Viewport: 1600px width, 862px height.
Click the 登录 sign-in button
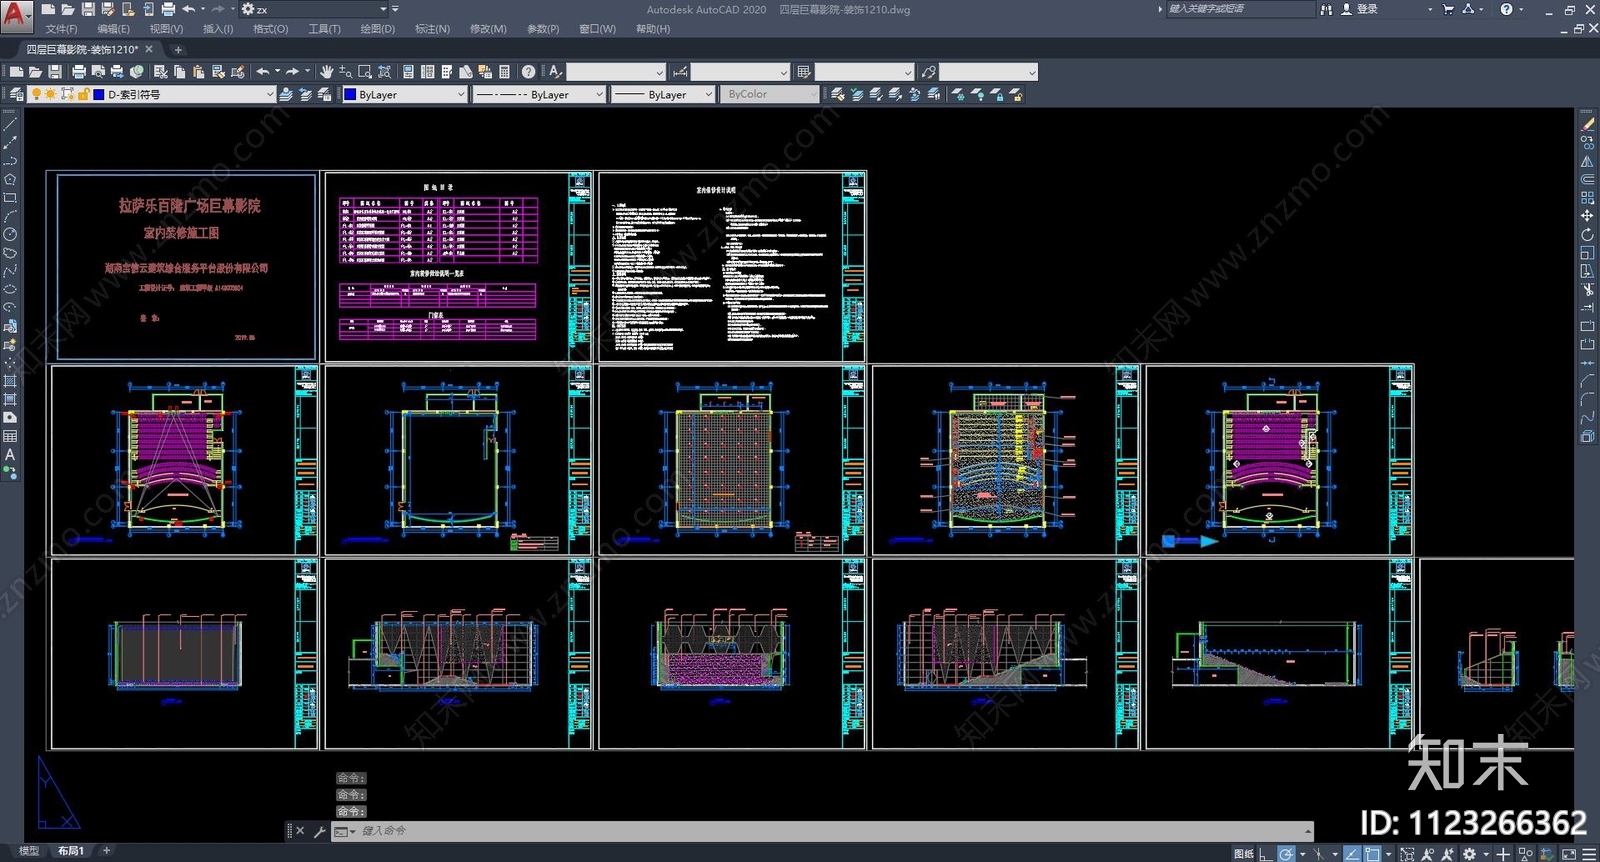pos(1360,9)
